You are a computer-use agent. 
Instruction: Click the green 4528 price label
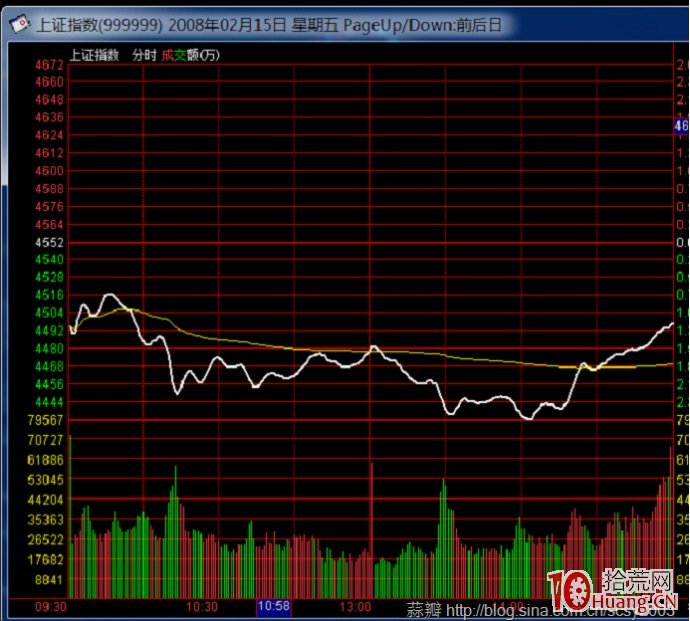(49, 277)
